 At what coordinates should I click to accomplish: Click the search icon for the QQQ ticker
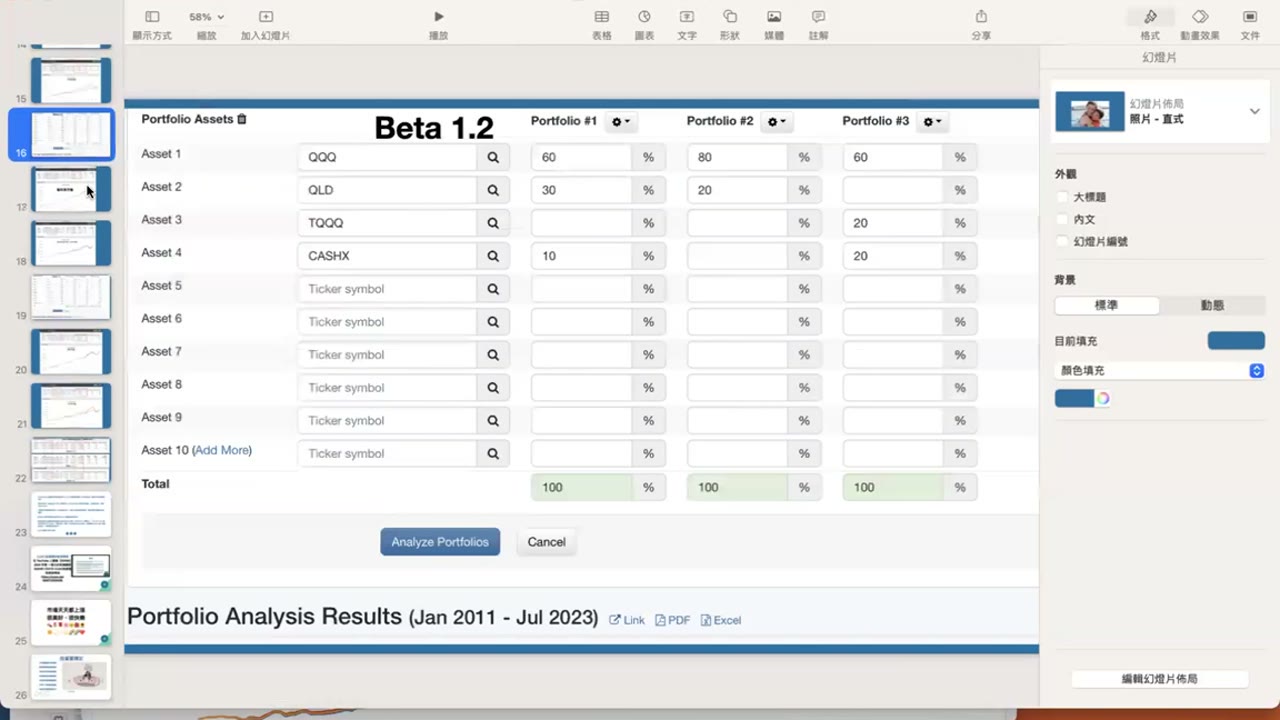pos(493,157)
